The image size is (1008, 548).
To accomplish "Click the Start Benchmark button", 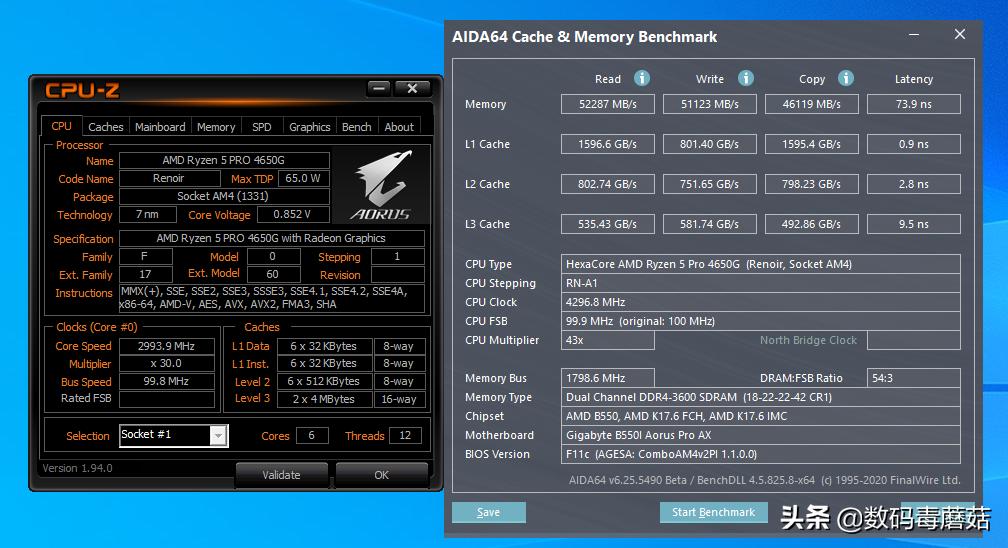I will pos(714,512).
